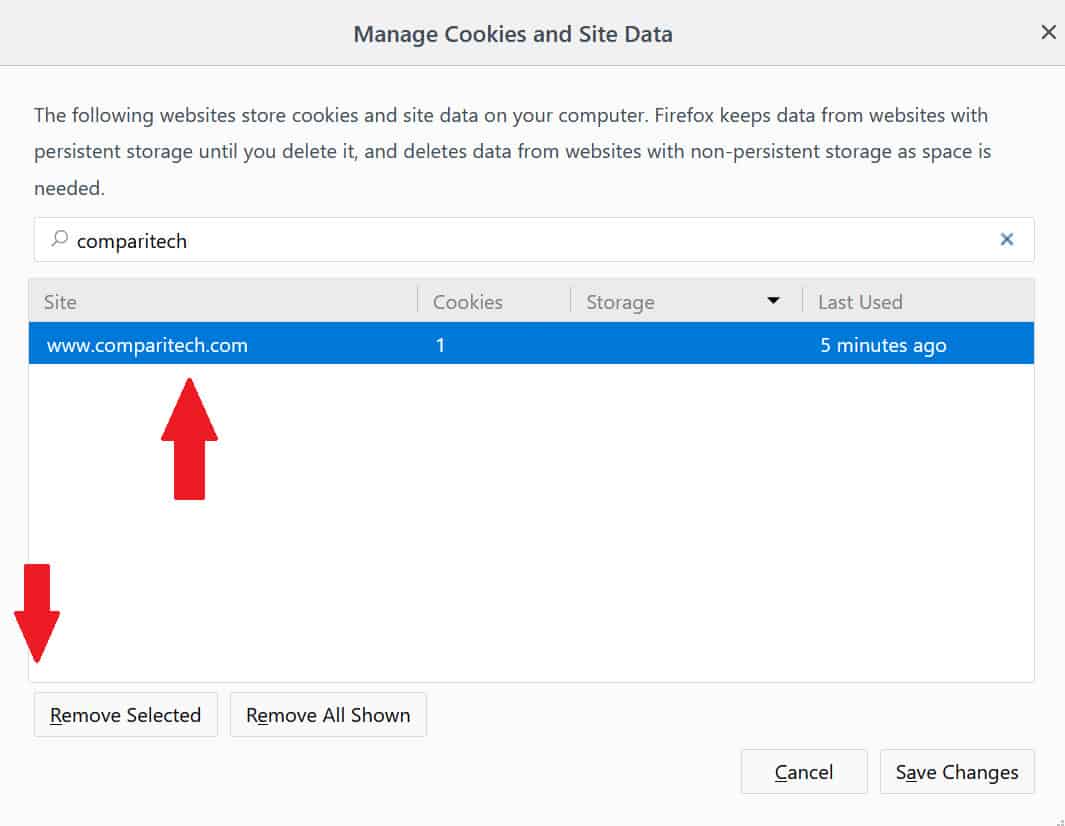
Task: Focus the search field containing comparitech
Action: click(534, 240)
